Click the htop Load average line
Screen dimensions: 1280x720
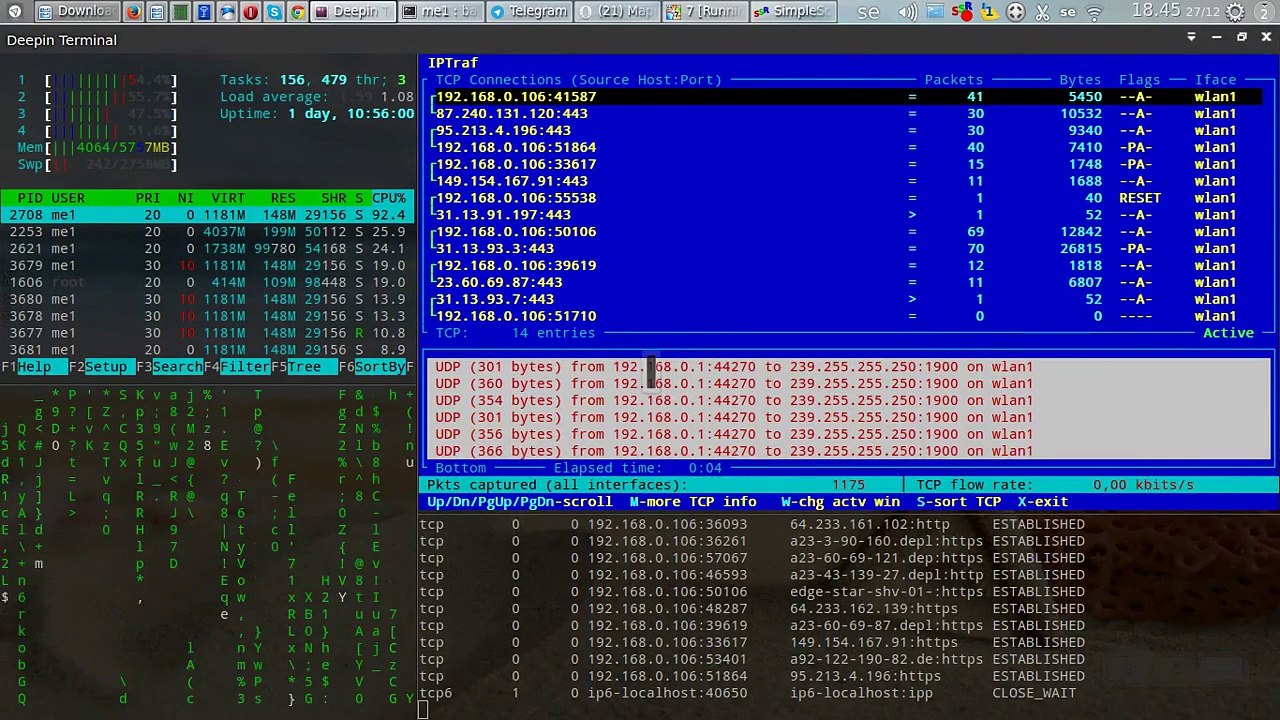tap(317, 97)
